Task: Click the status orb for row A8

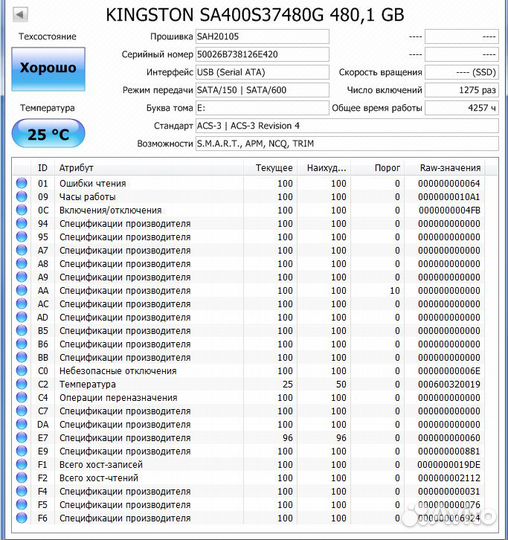Action: pos(22,263)
